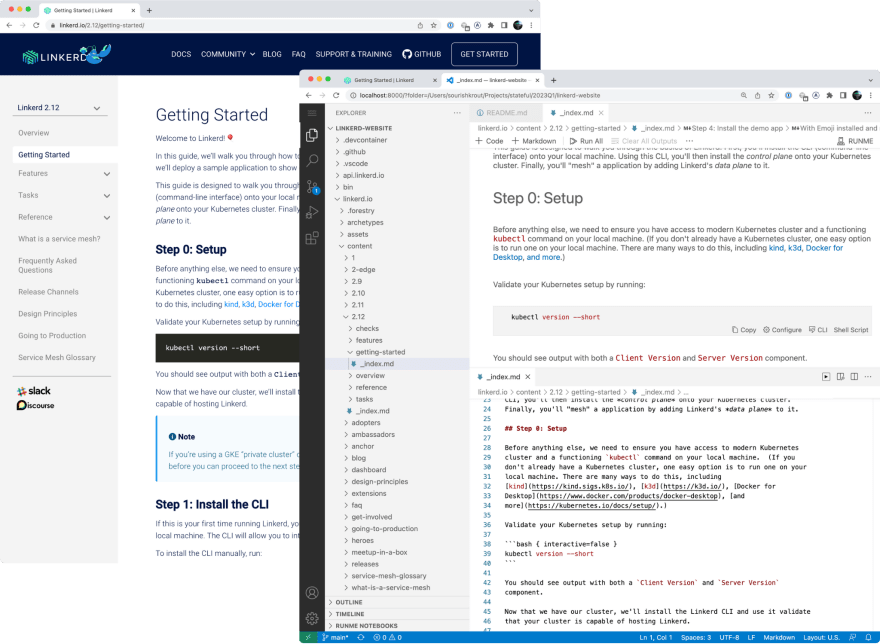Click the Accounts icon in activity bar
Viewport: 880px width, 644px height.
point(312,593)
